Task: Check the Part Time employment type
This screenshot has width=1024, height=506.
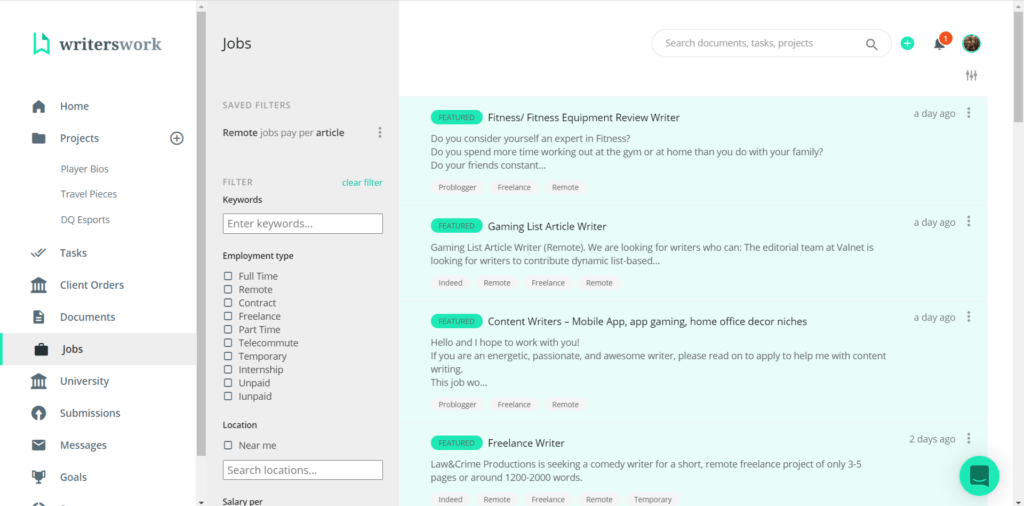Action: pos(228,330)
